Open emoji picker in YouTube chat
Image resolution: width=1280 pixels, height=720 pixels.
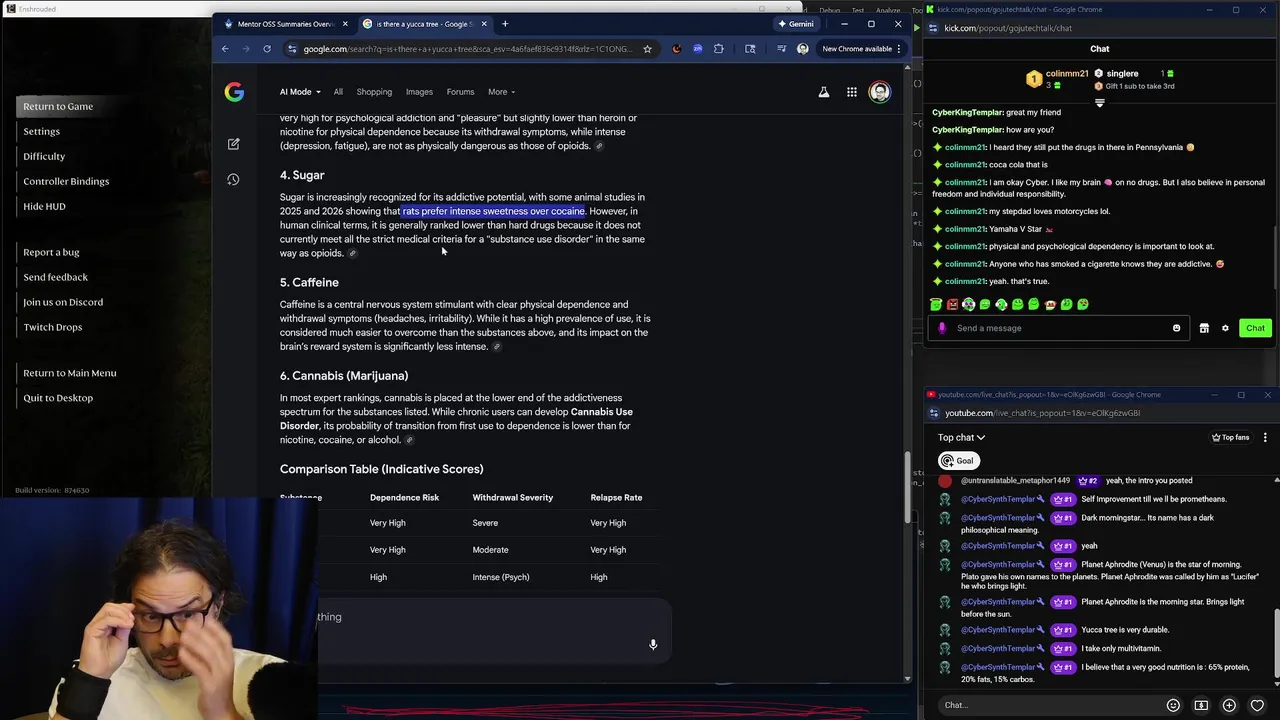pos(1173,705)
